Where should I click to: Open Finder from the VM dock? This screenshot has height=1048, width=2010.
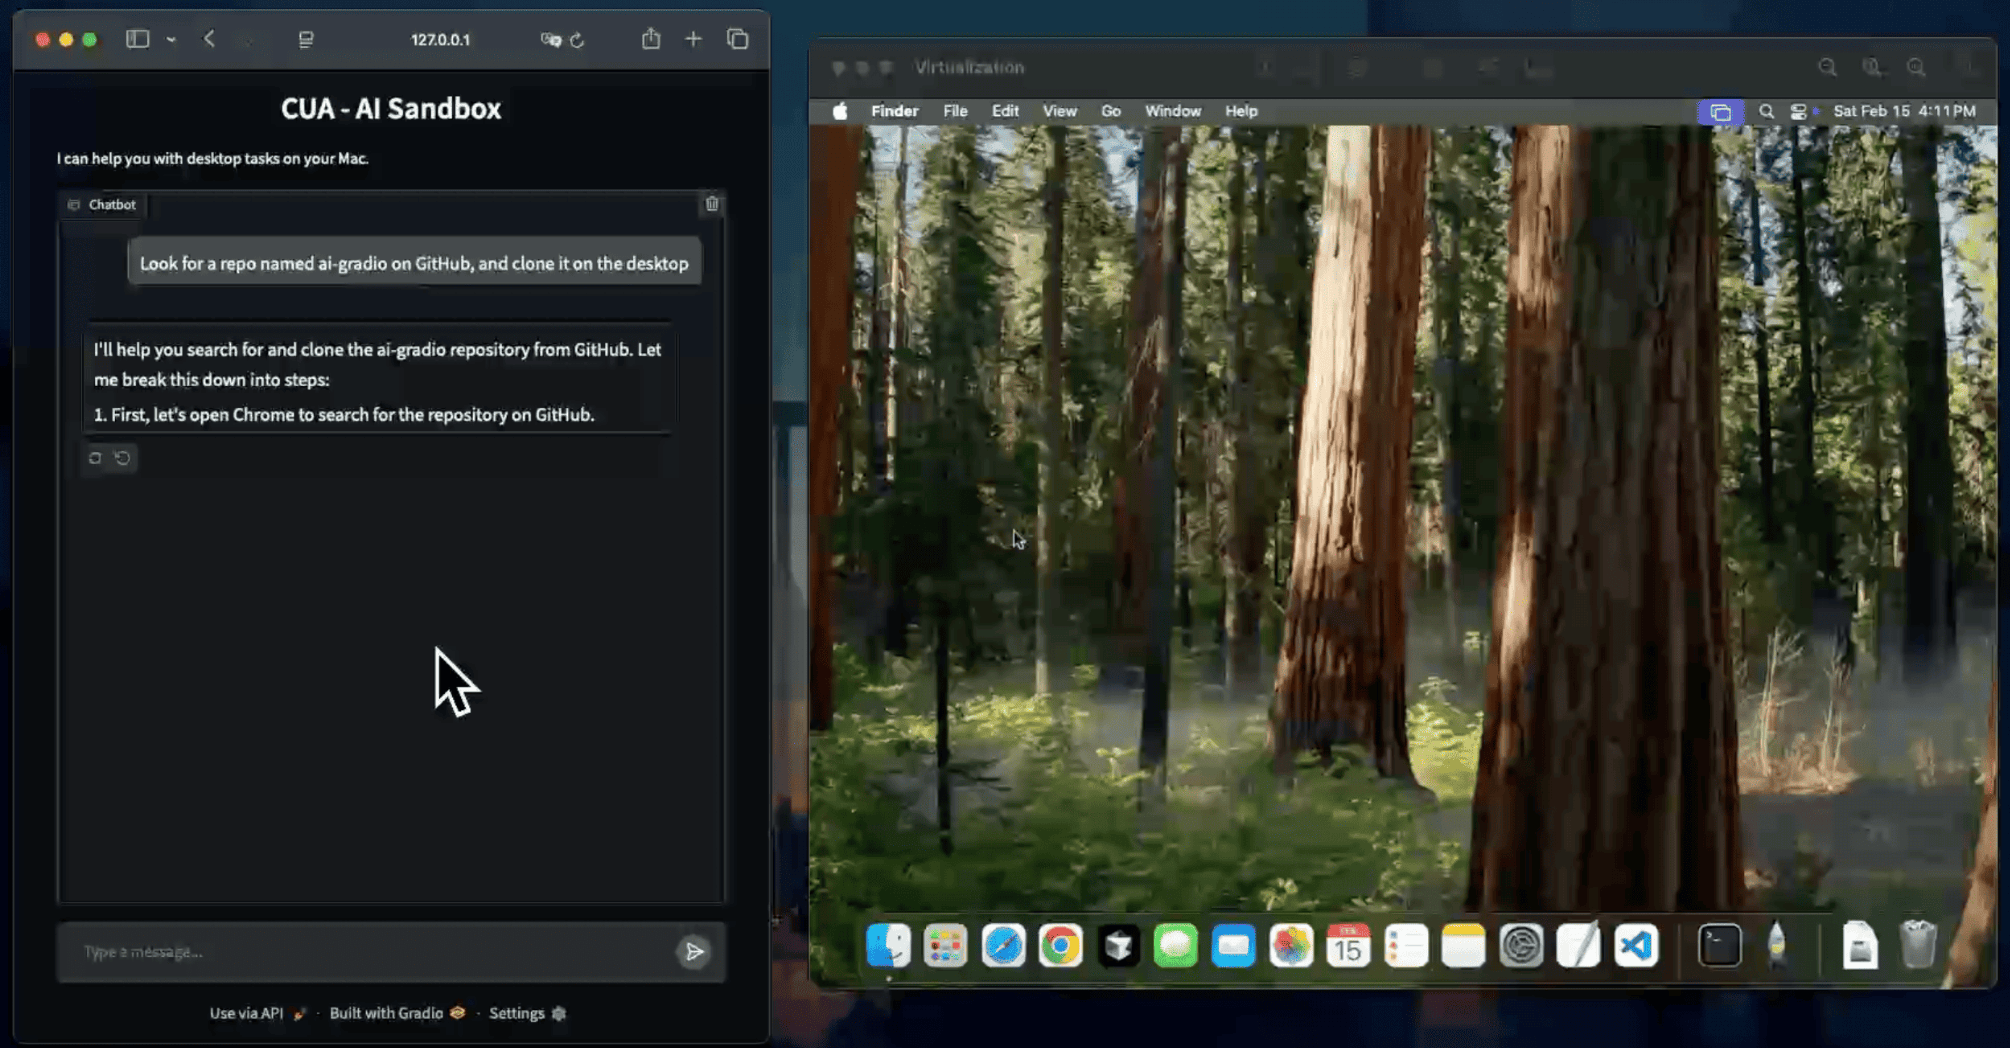(x=888, y=945)
